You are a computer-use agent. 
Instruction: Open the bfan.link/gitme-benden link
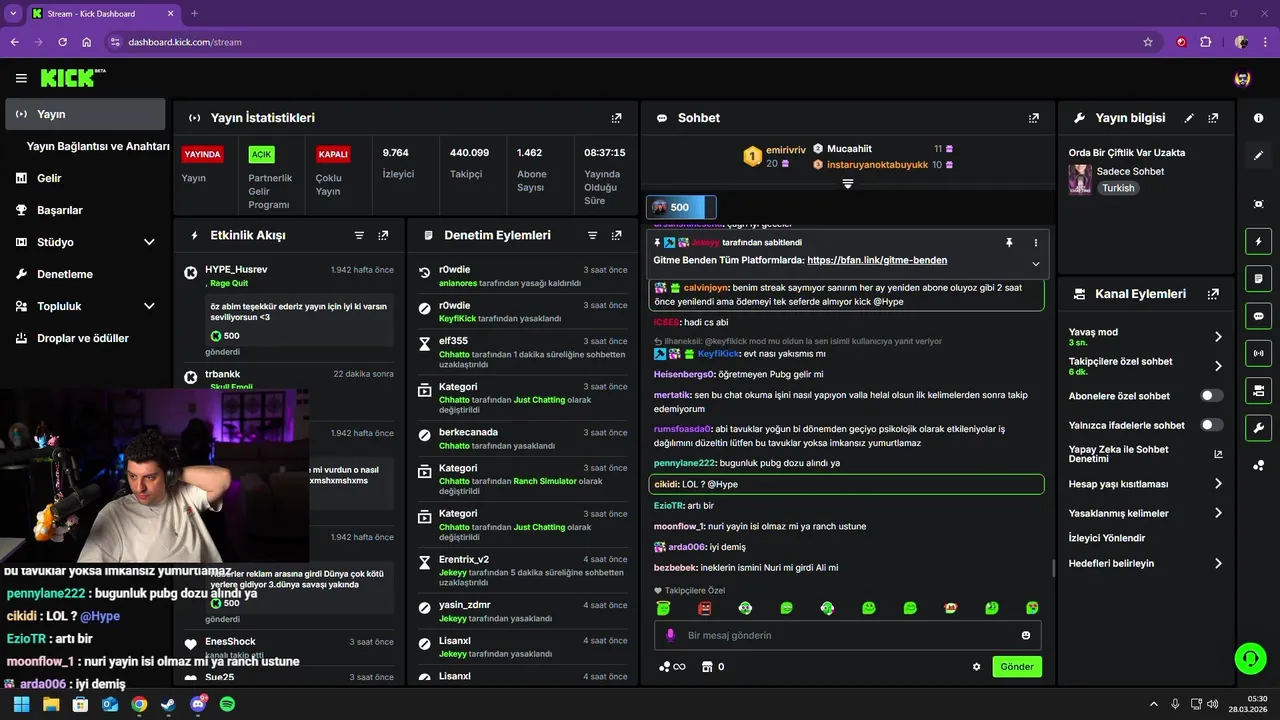pyautogui.click(x=877, y=260)
